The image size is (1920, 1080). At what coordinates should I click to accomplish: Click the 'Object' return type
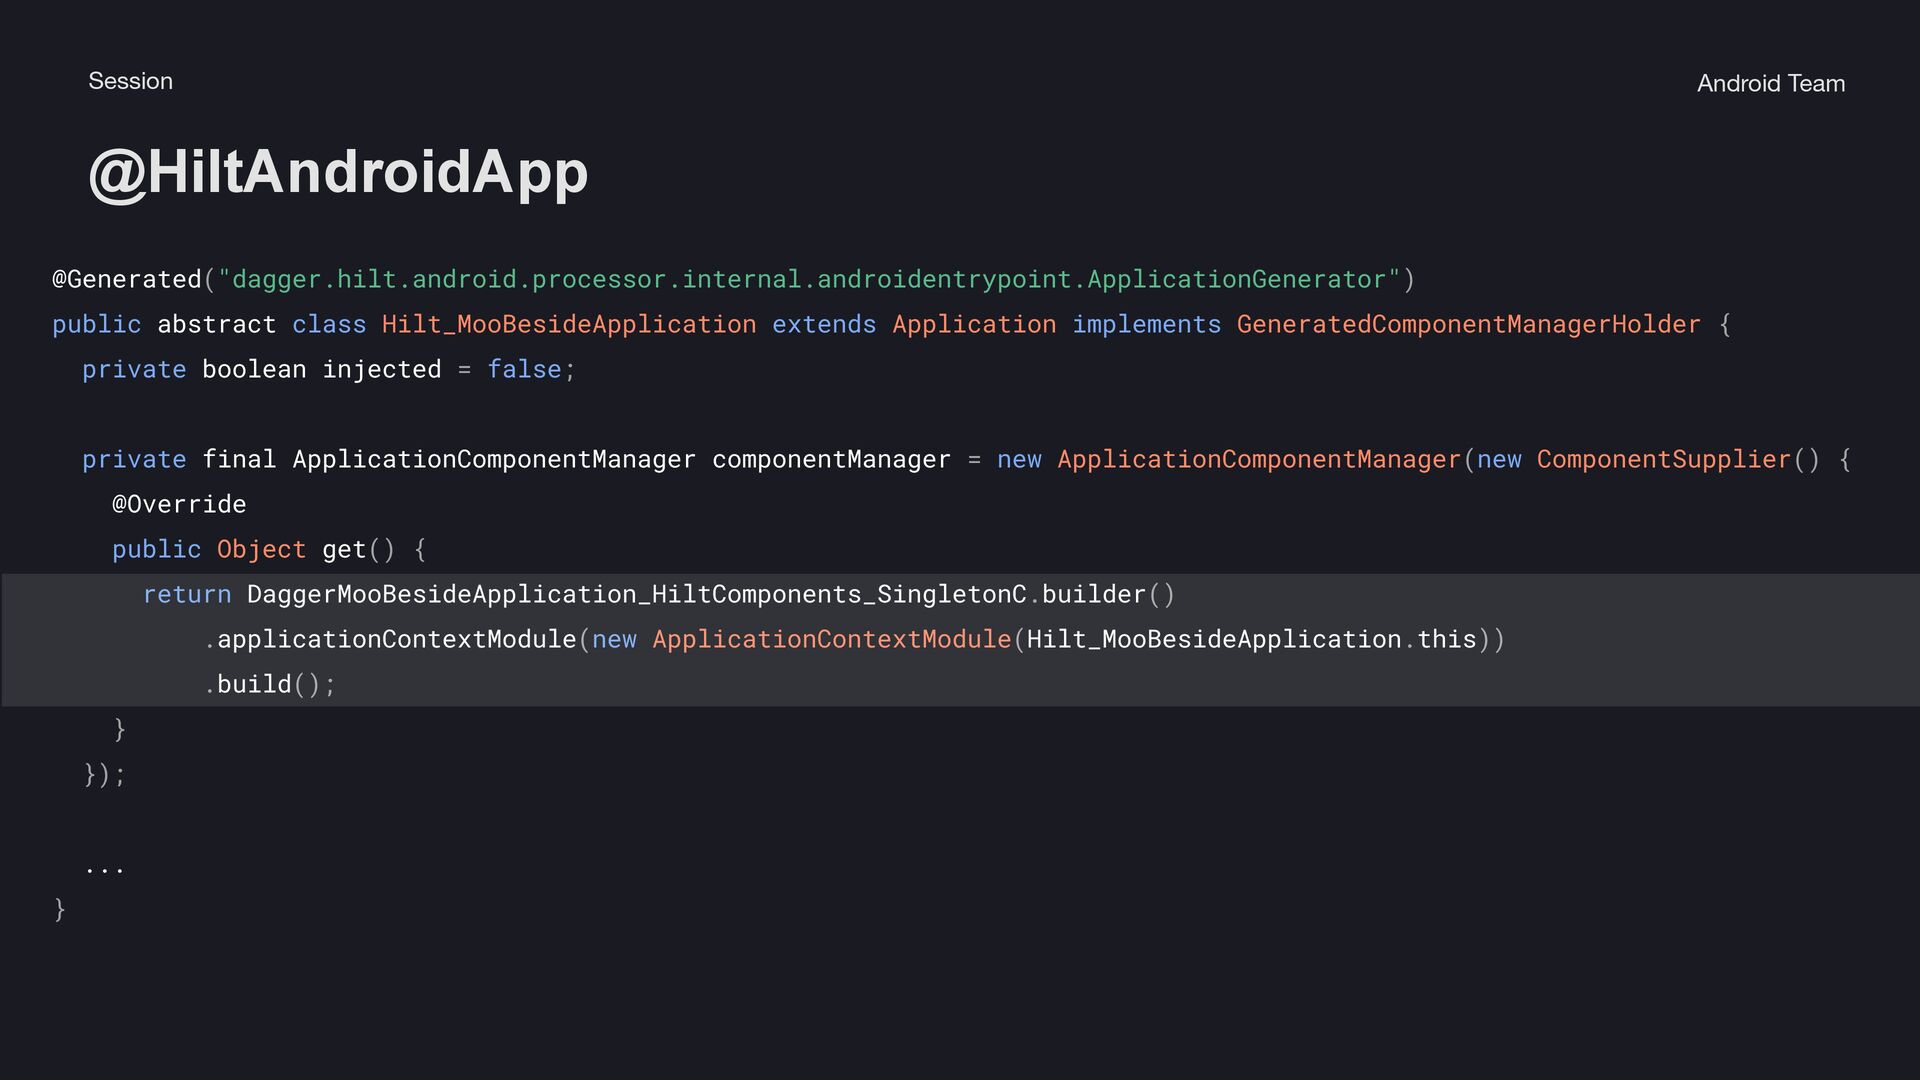[261, 550]
